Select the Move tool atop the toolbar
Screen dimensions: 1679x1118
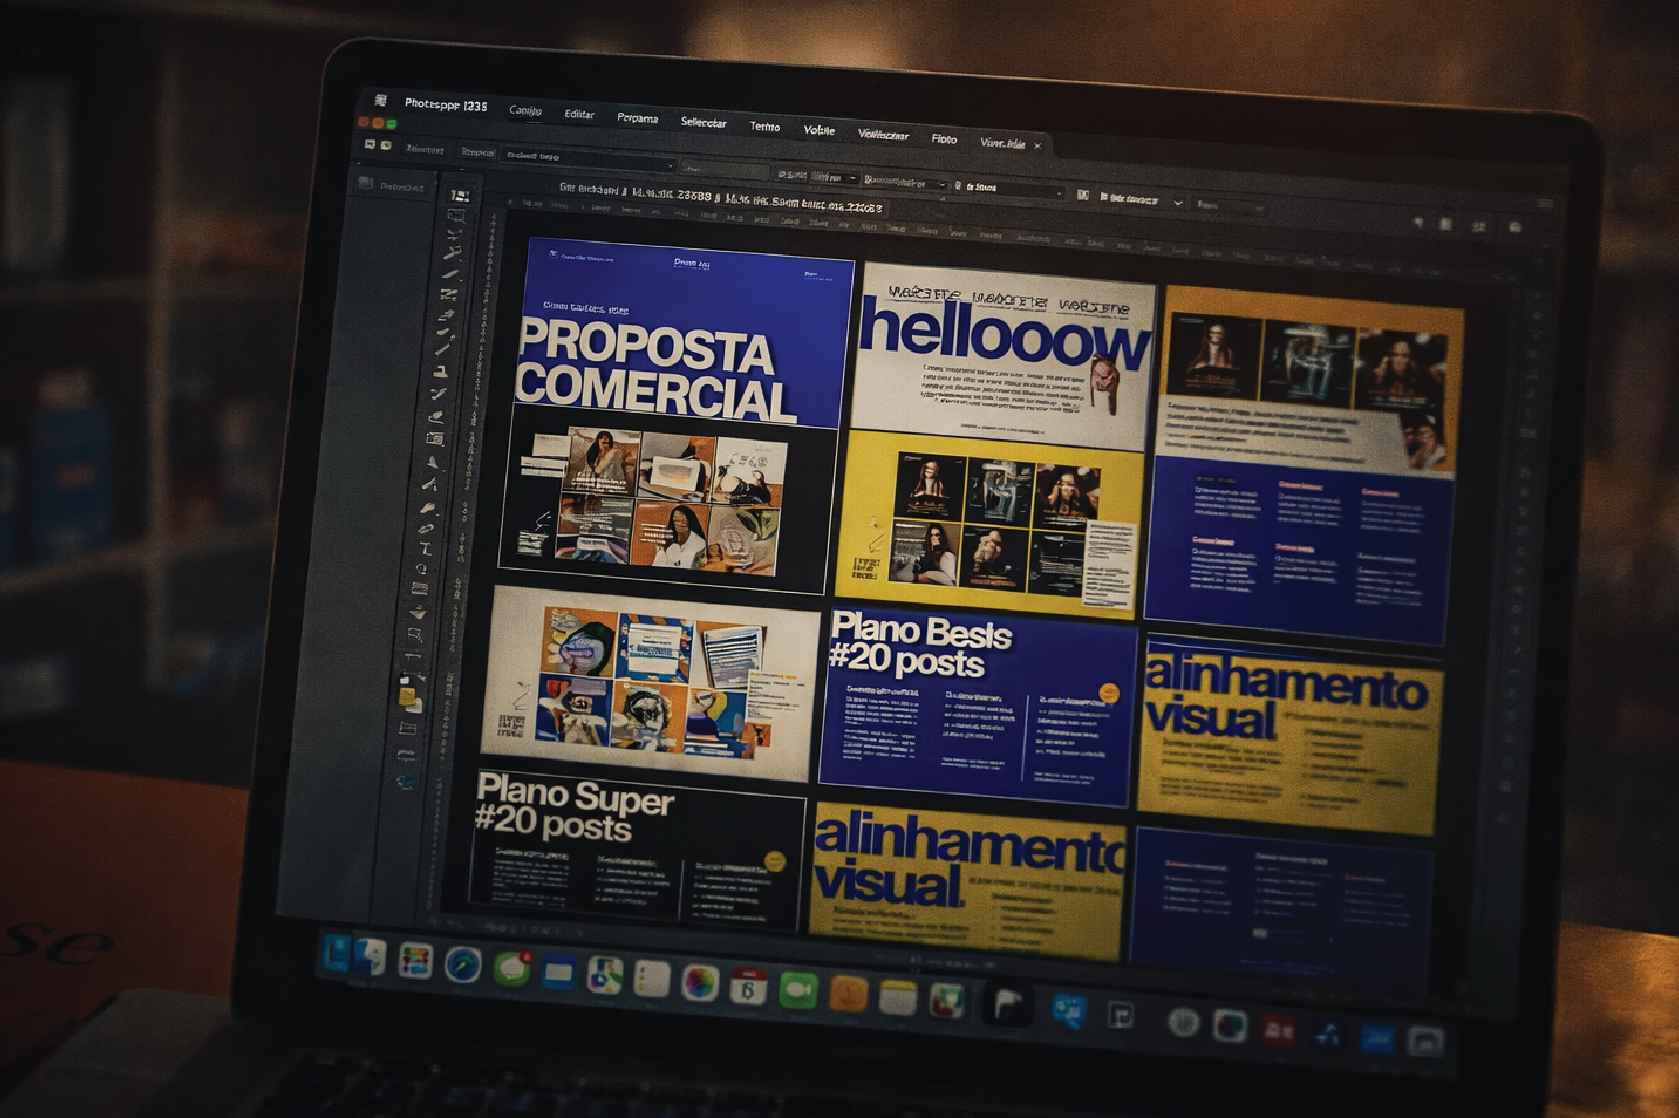(460, 196)
